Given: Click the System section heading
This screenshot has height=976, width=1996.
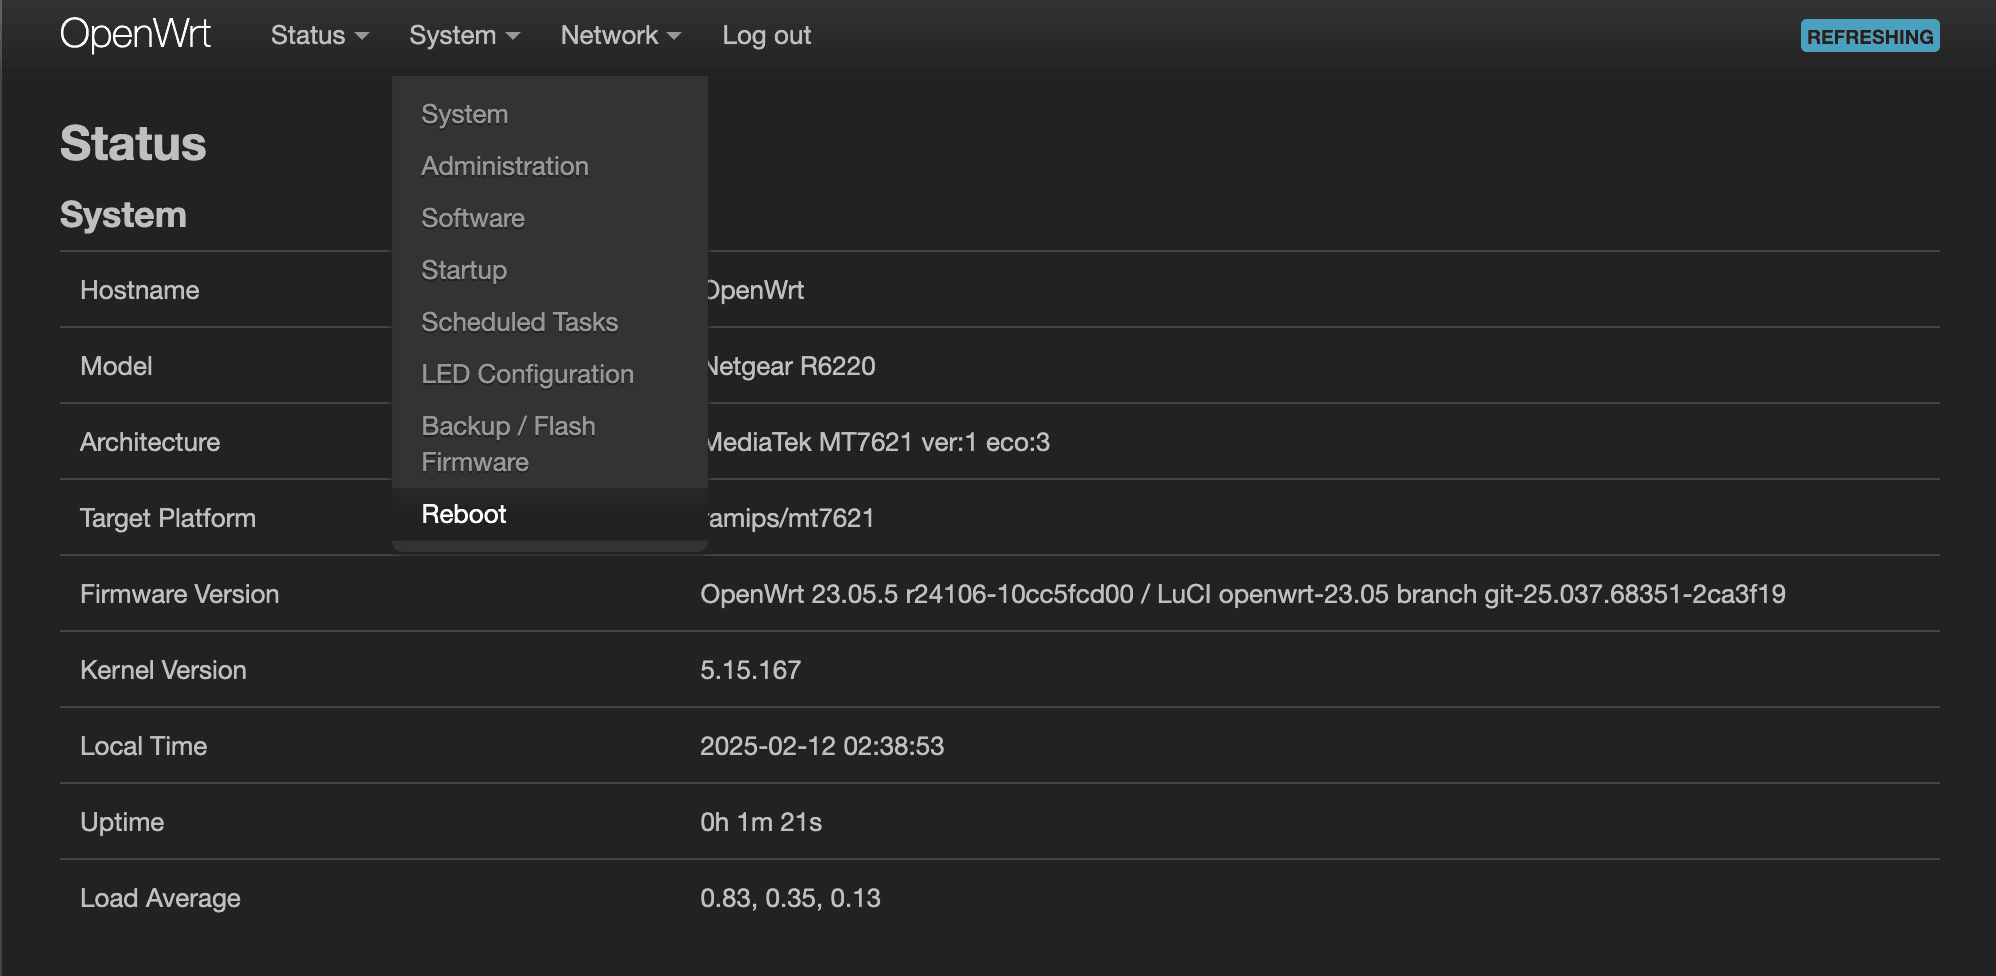Looking at the screenshot, I should (123, 215).
